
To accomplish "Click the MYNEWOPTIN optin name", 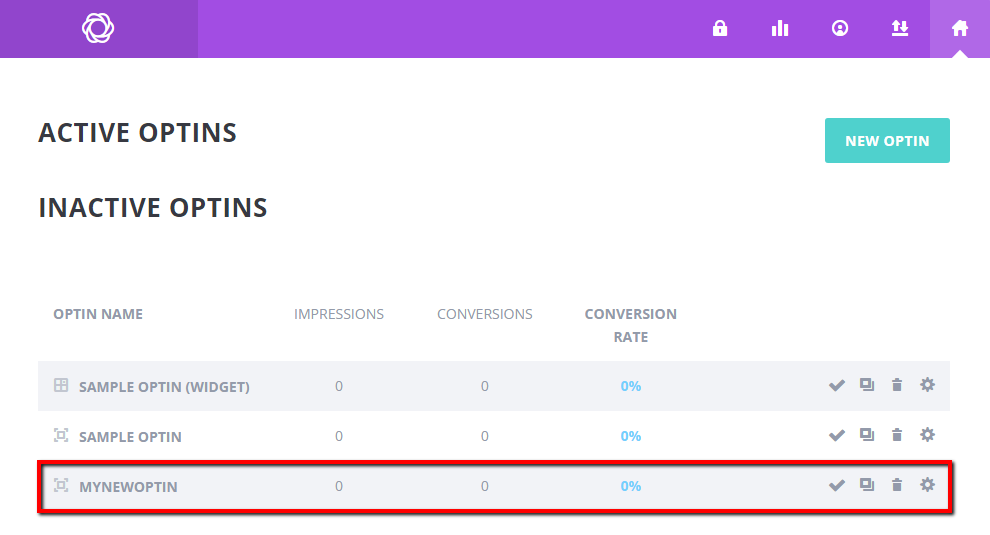I will 128,487.
